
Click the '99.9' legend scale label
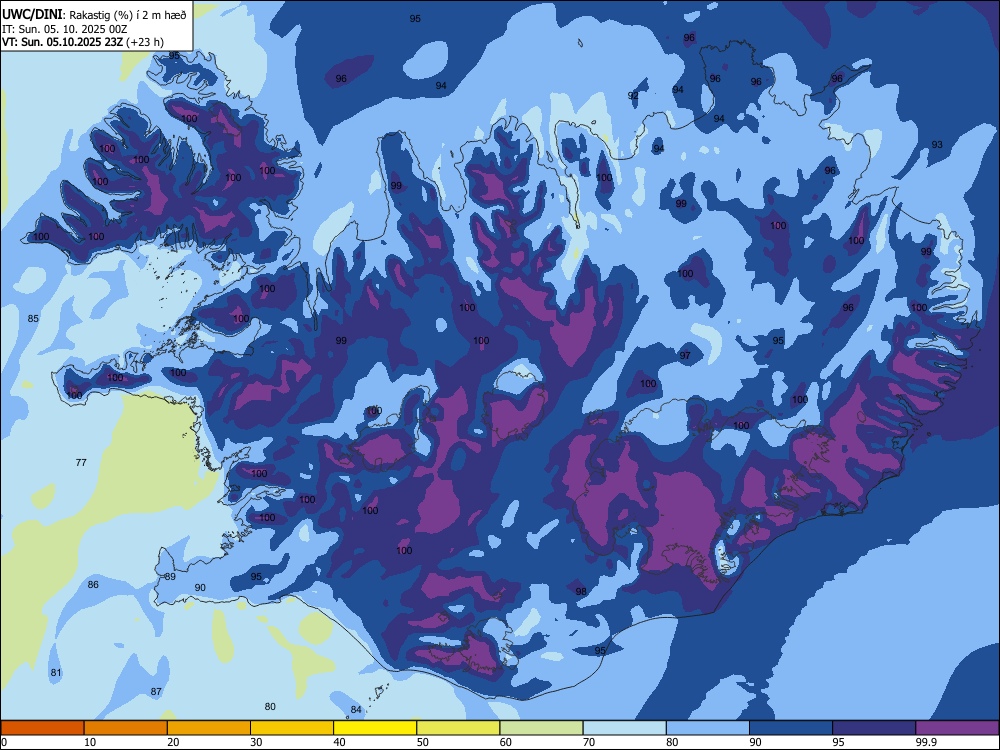(926, 742)
